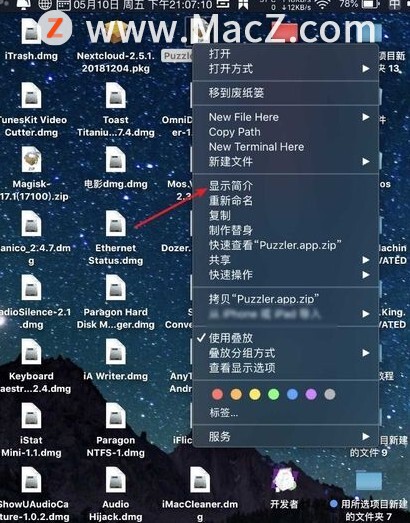This screenshot has height=523, width=410.
Task: Expand the 服务 submenu
Action: coord(286,436)
